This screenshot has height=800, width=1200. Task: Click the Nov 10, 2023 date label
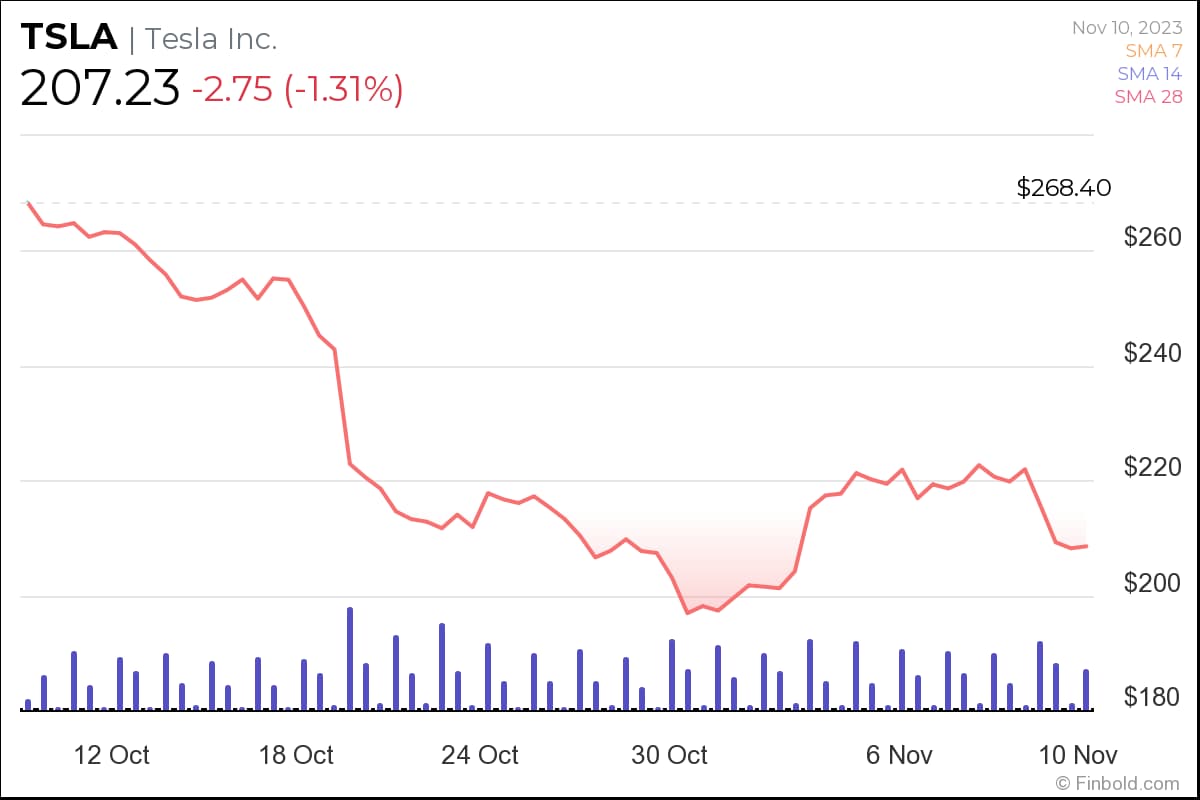[x=1126, y=28]
